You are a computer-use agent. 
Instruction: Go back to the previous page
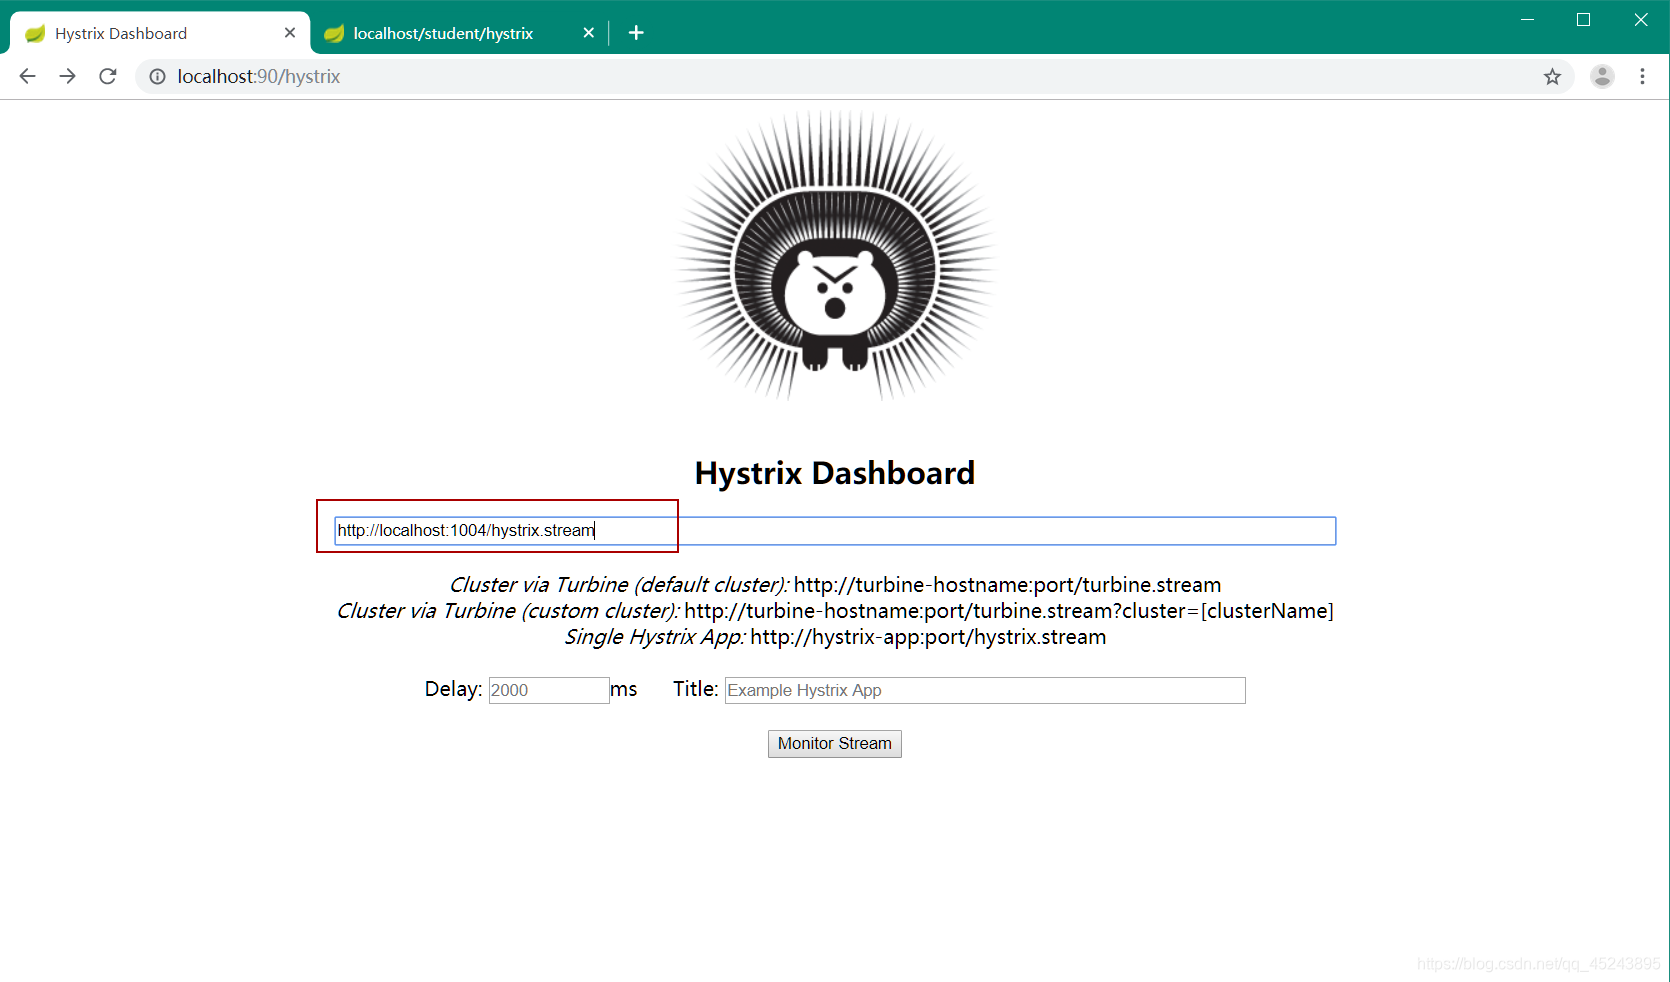(x=27, y=76)
